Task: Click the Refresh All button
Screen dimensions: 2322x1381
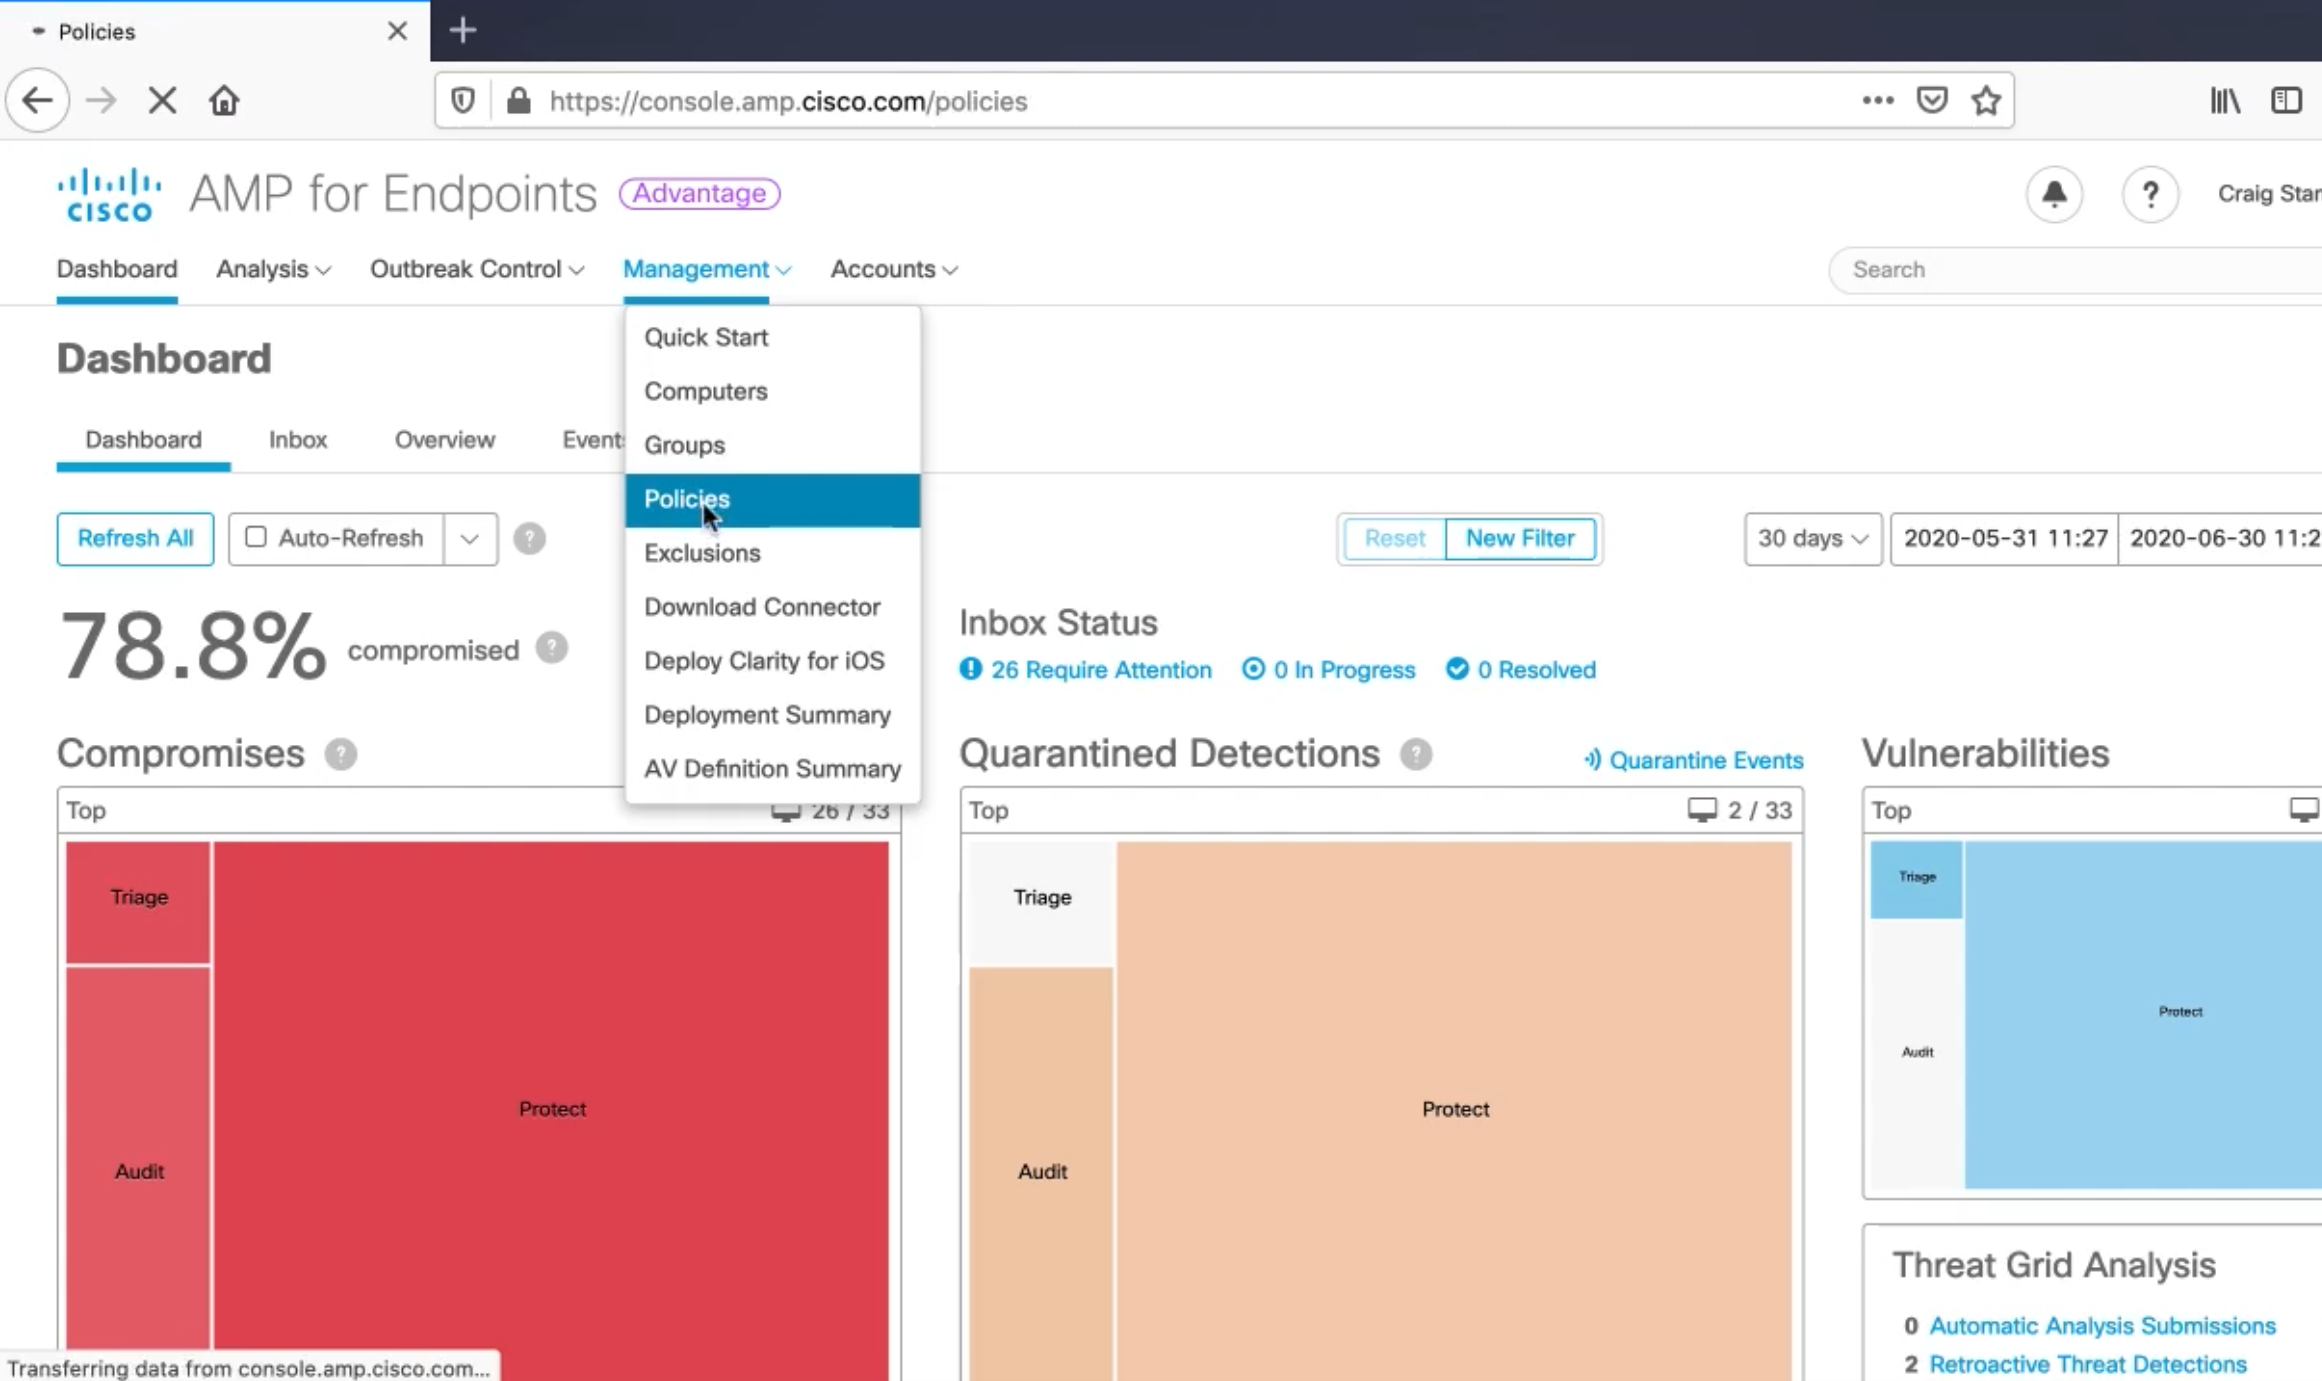Action: (135, 539)
